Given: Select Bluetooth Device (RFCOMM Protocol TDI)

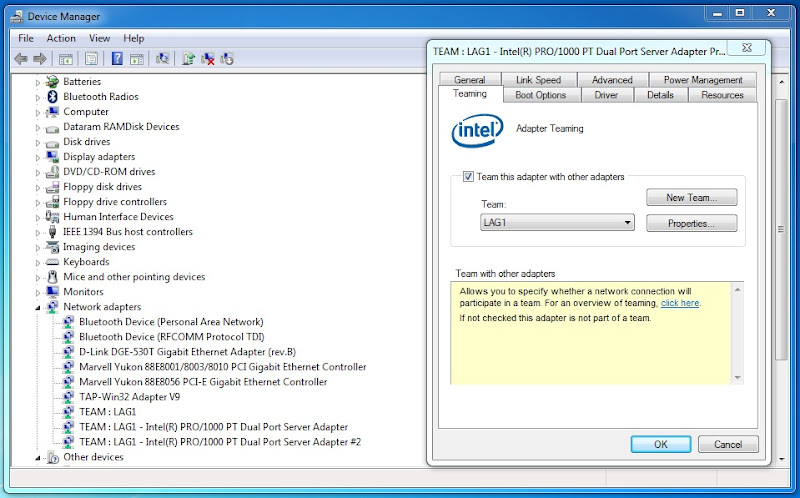Looking at the screenshot, I should 171,337.
